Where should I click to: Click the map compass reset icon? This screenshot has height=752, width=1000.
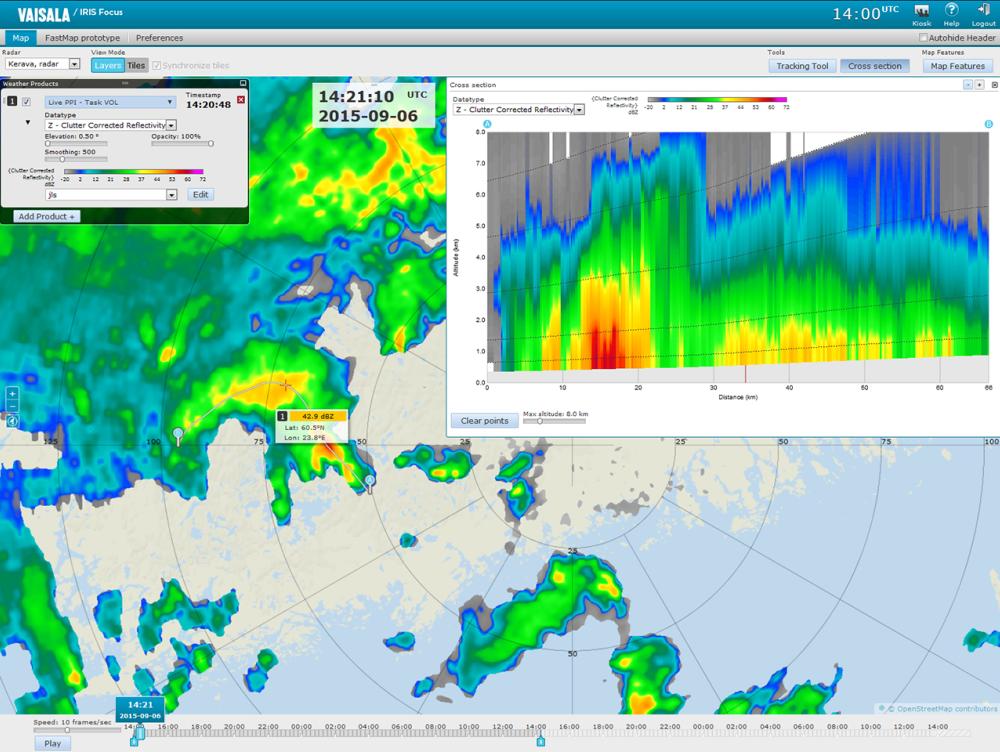click(x=12, y=422)
